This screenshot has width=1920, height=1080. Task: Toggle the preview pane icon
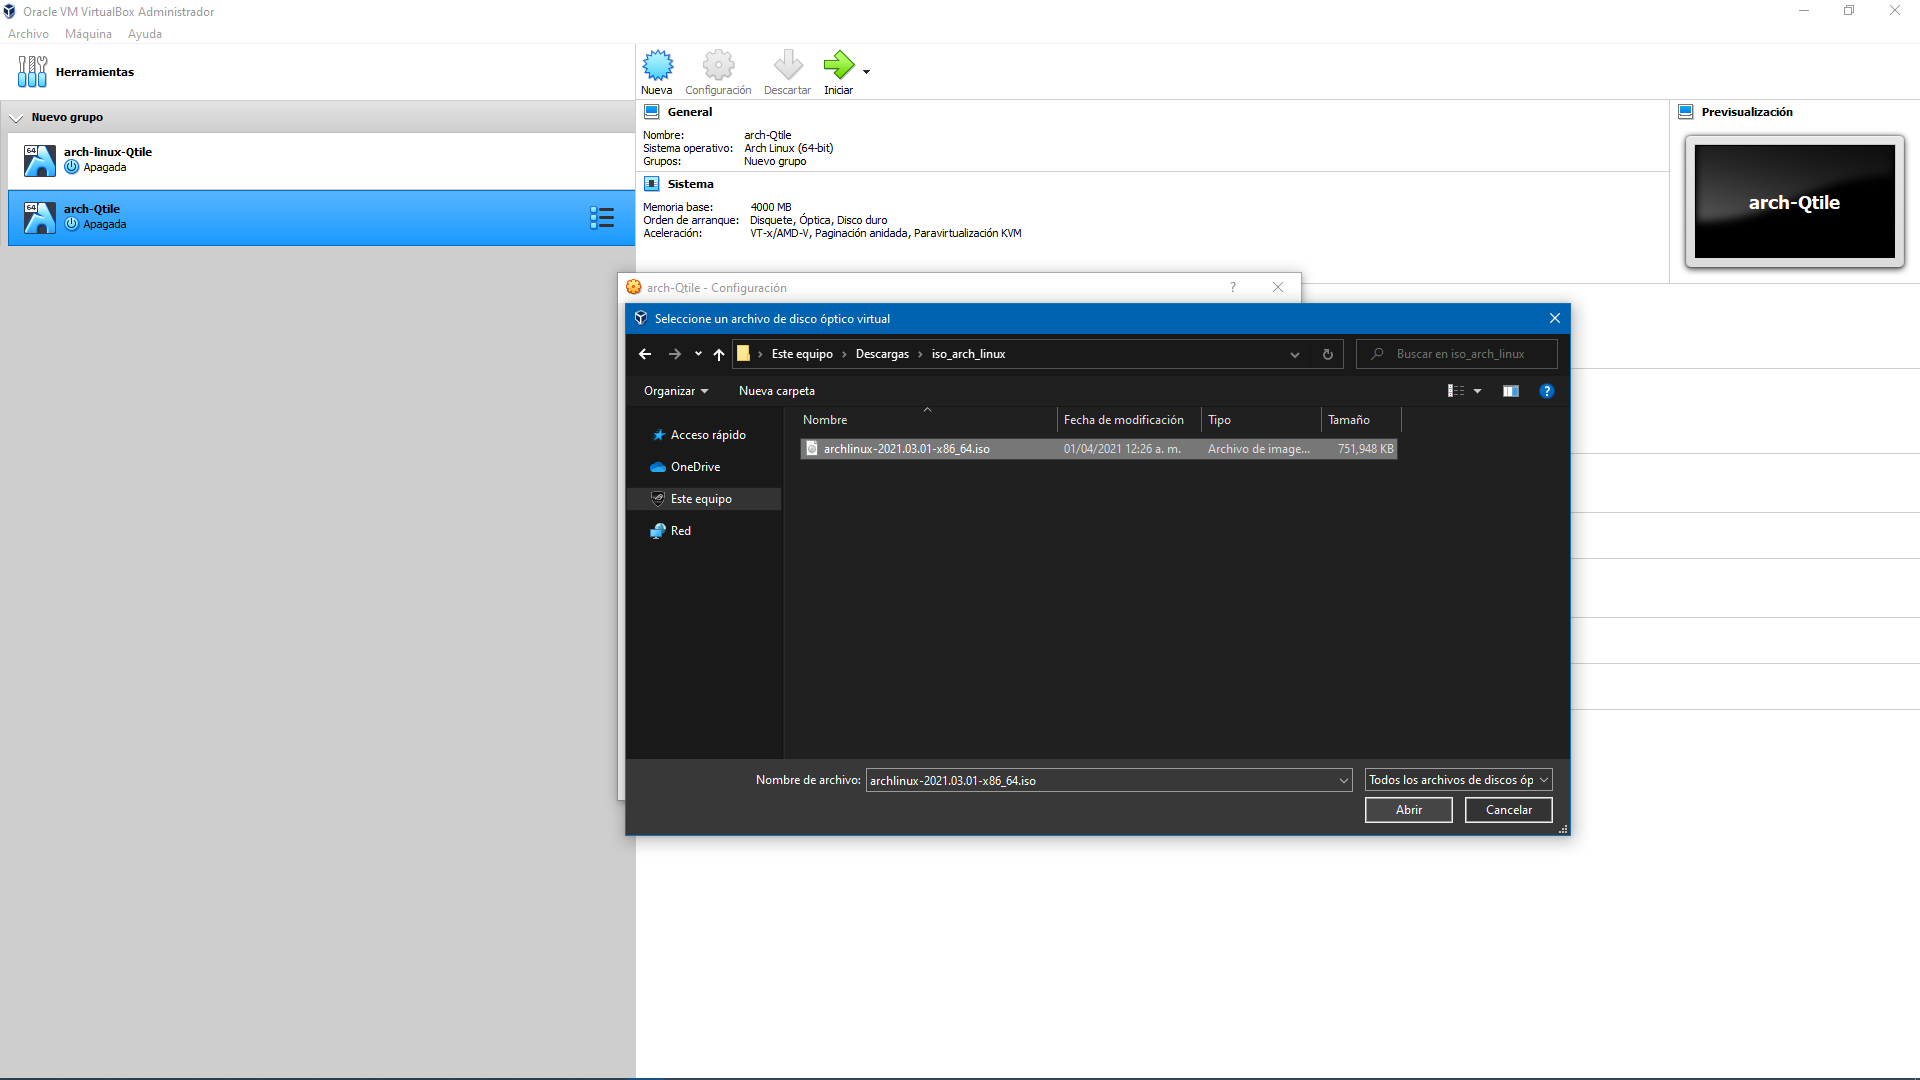1510,391
